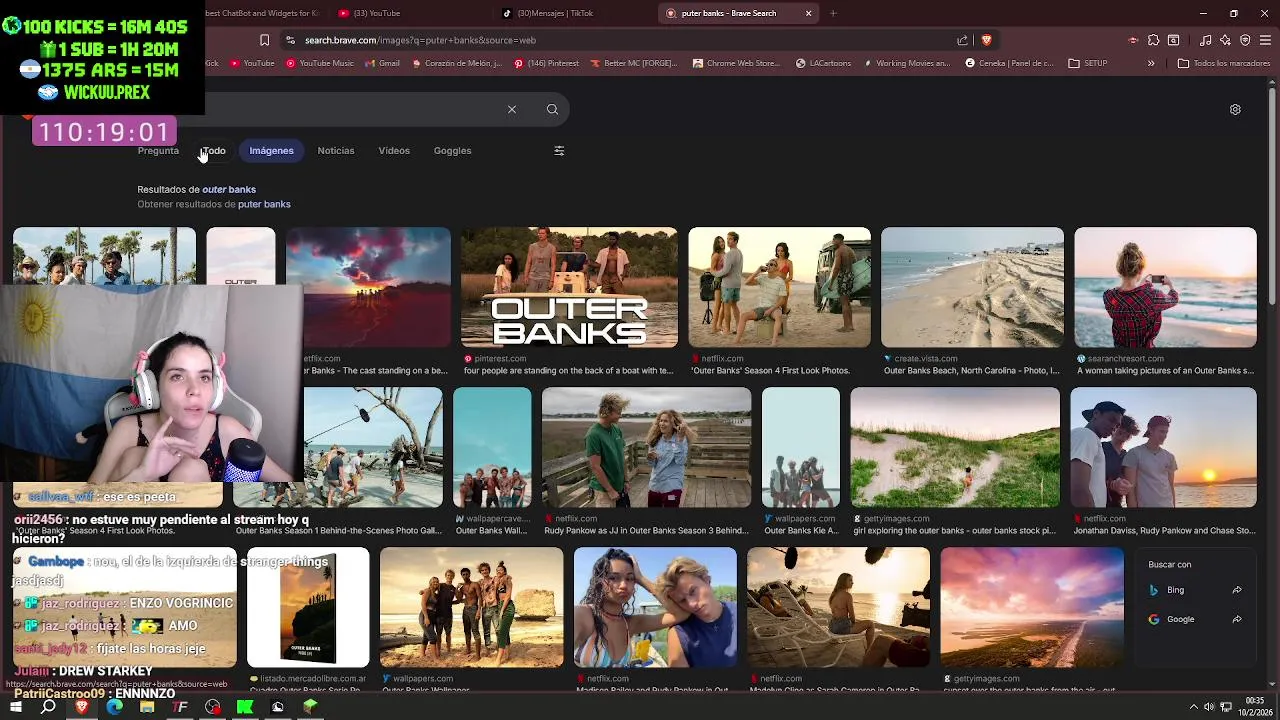Open sunset over the outer banks aerial image
This screenshot has height=720, width=1280.
tap(1032, 608)
